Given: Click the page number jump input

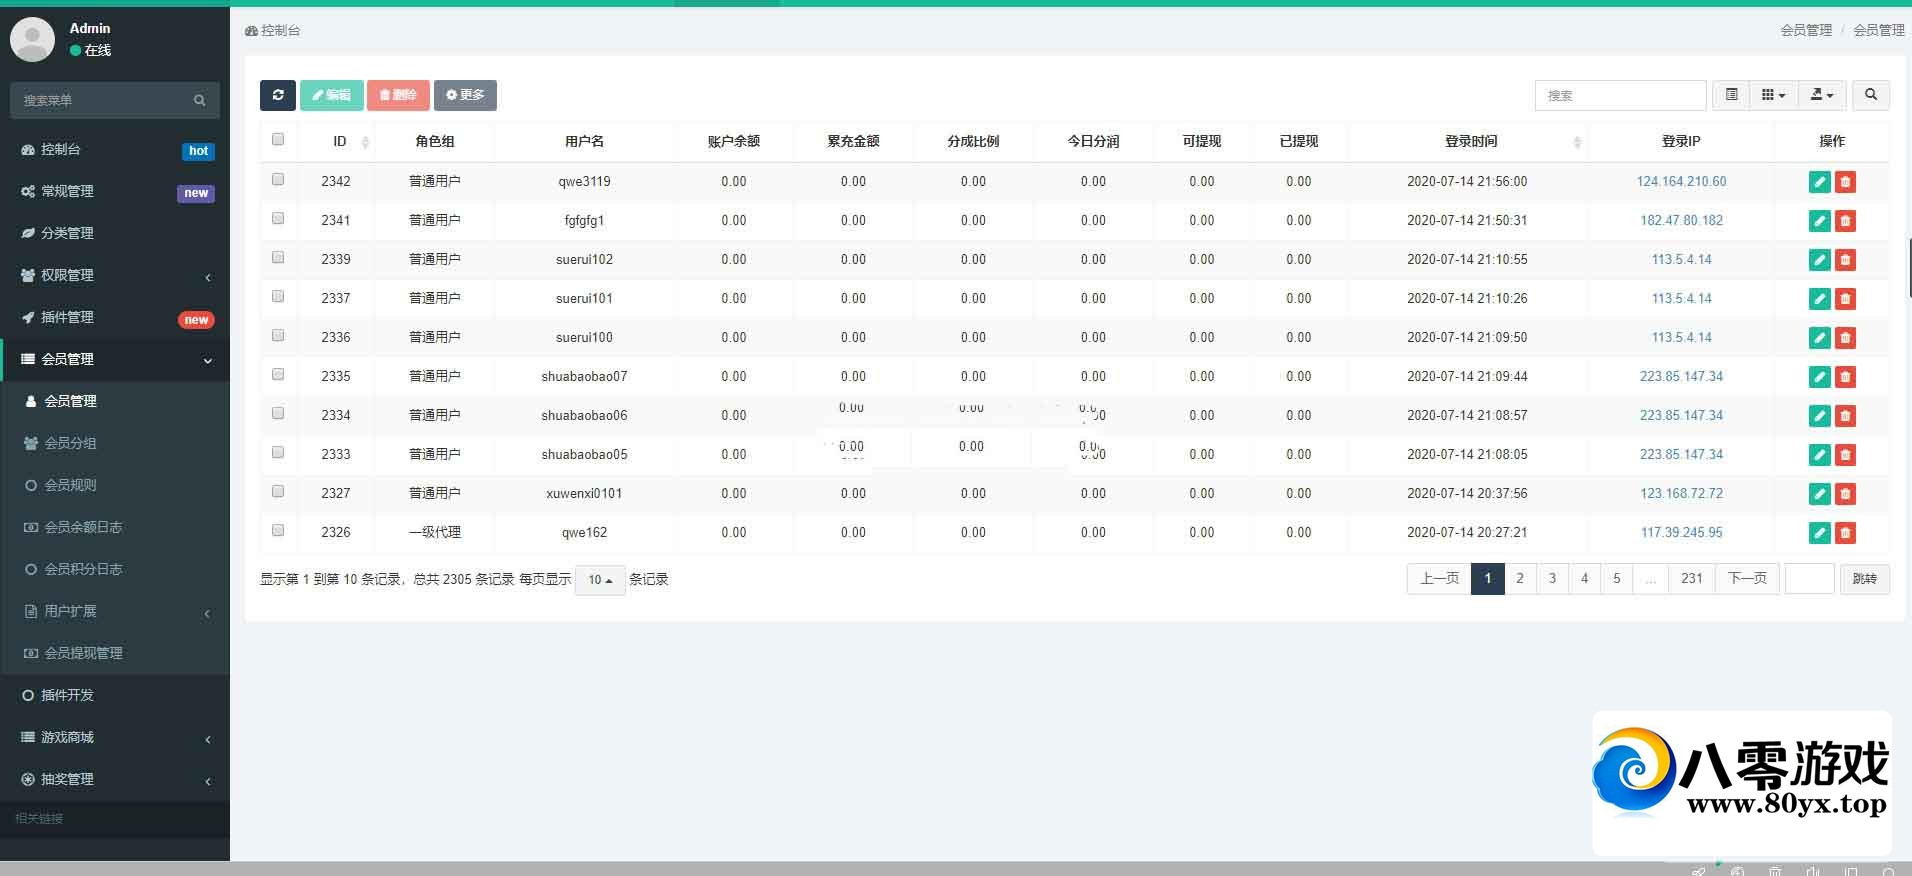Looking at the screenshot, I should [x=1809, y=579].
